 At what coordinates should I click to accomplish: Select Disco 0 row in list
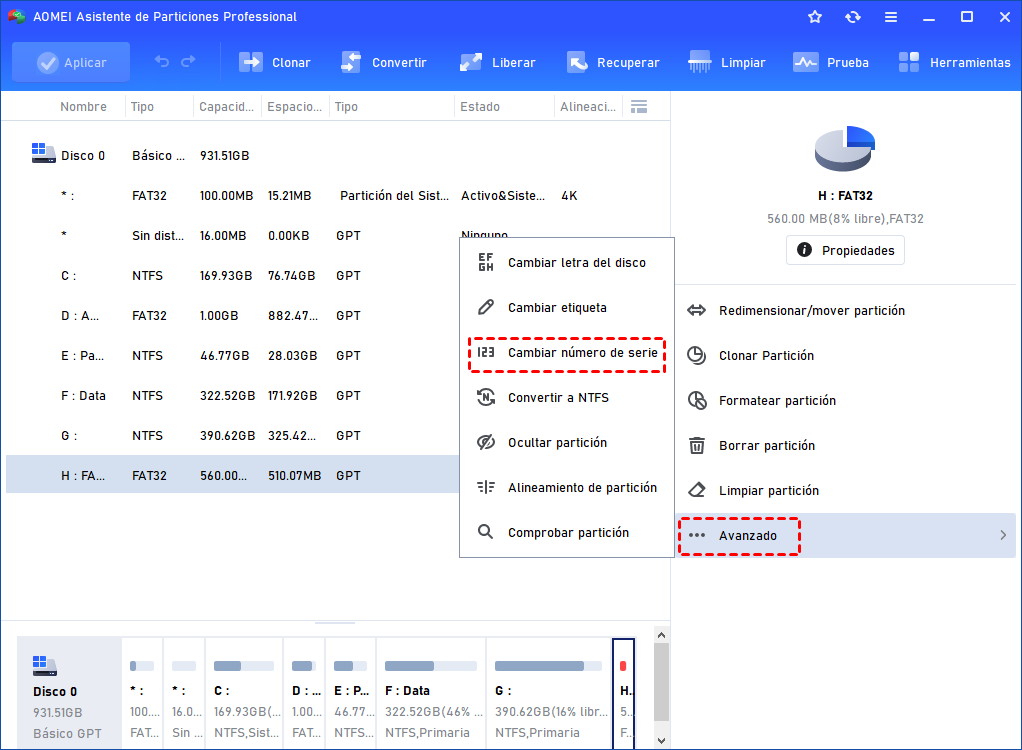coord(337,155)
